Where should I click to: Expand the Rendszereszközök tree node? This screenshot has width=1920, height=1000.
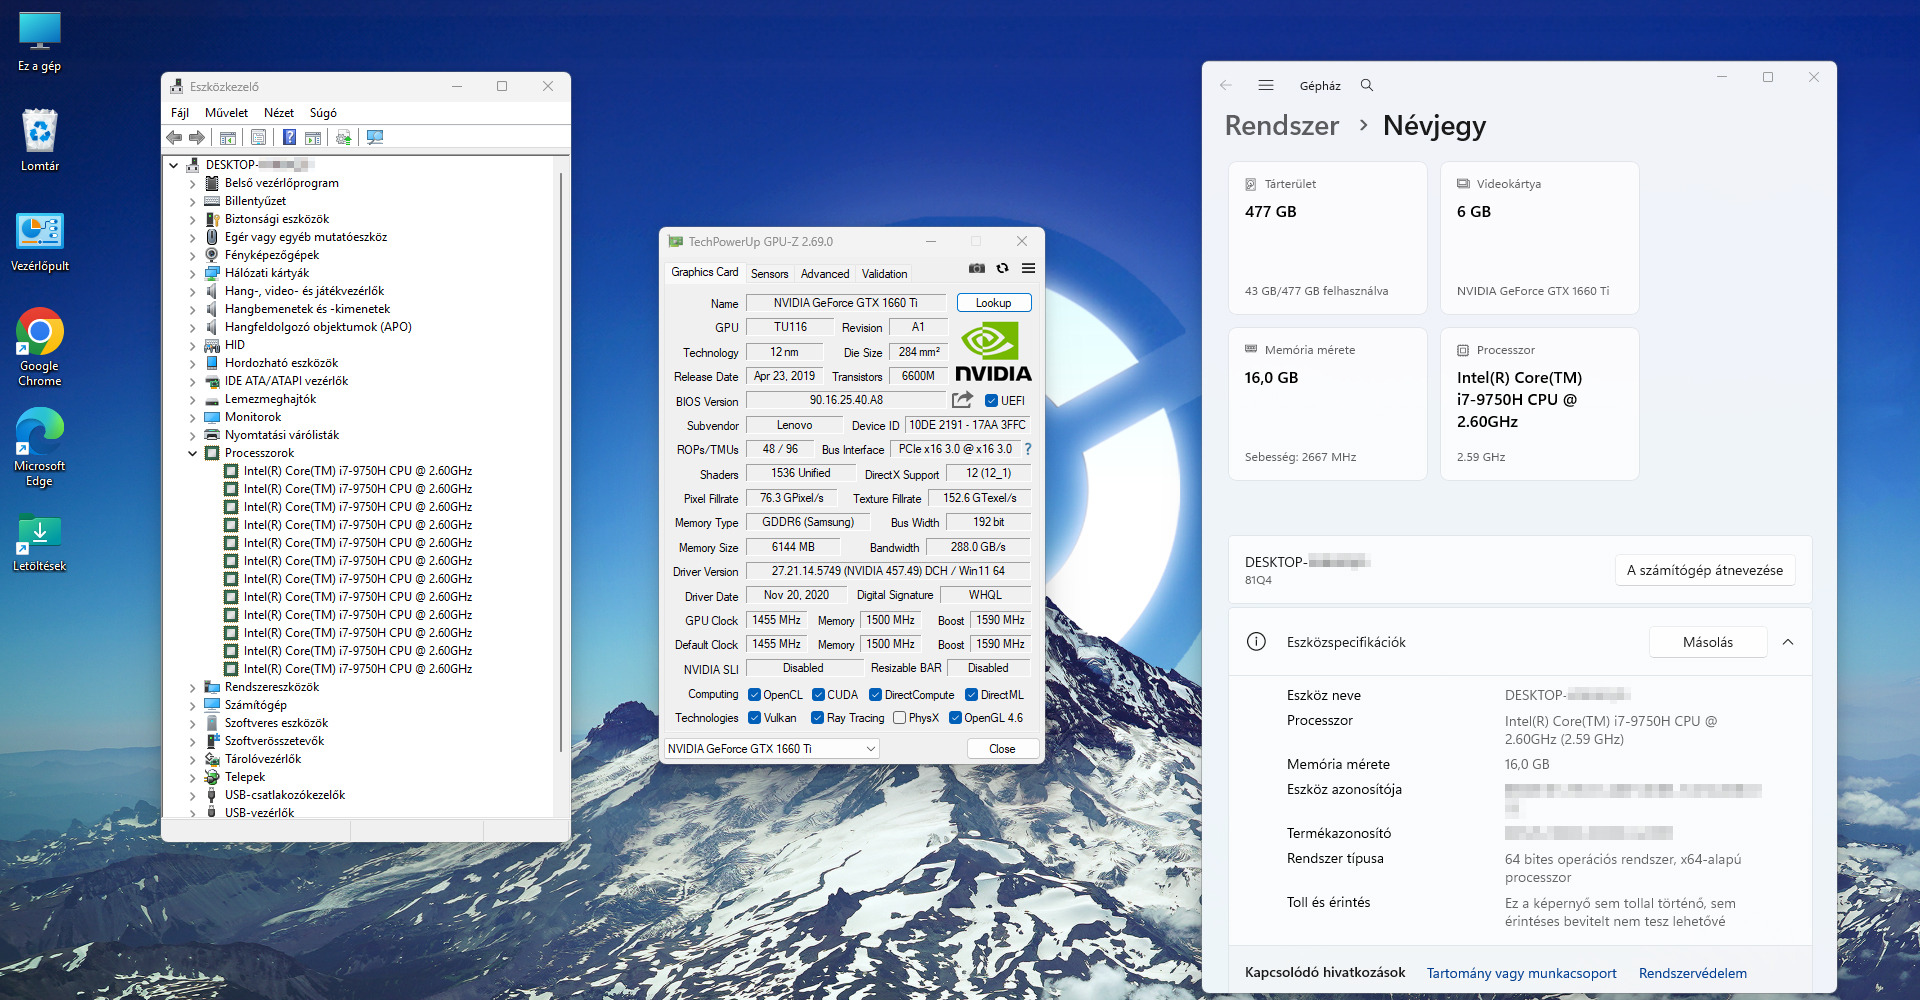pyautogui.click(x=193, y=687)
